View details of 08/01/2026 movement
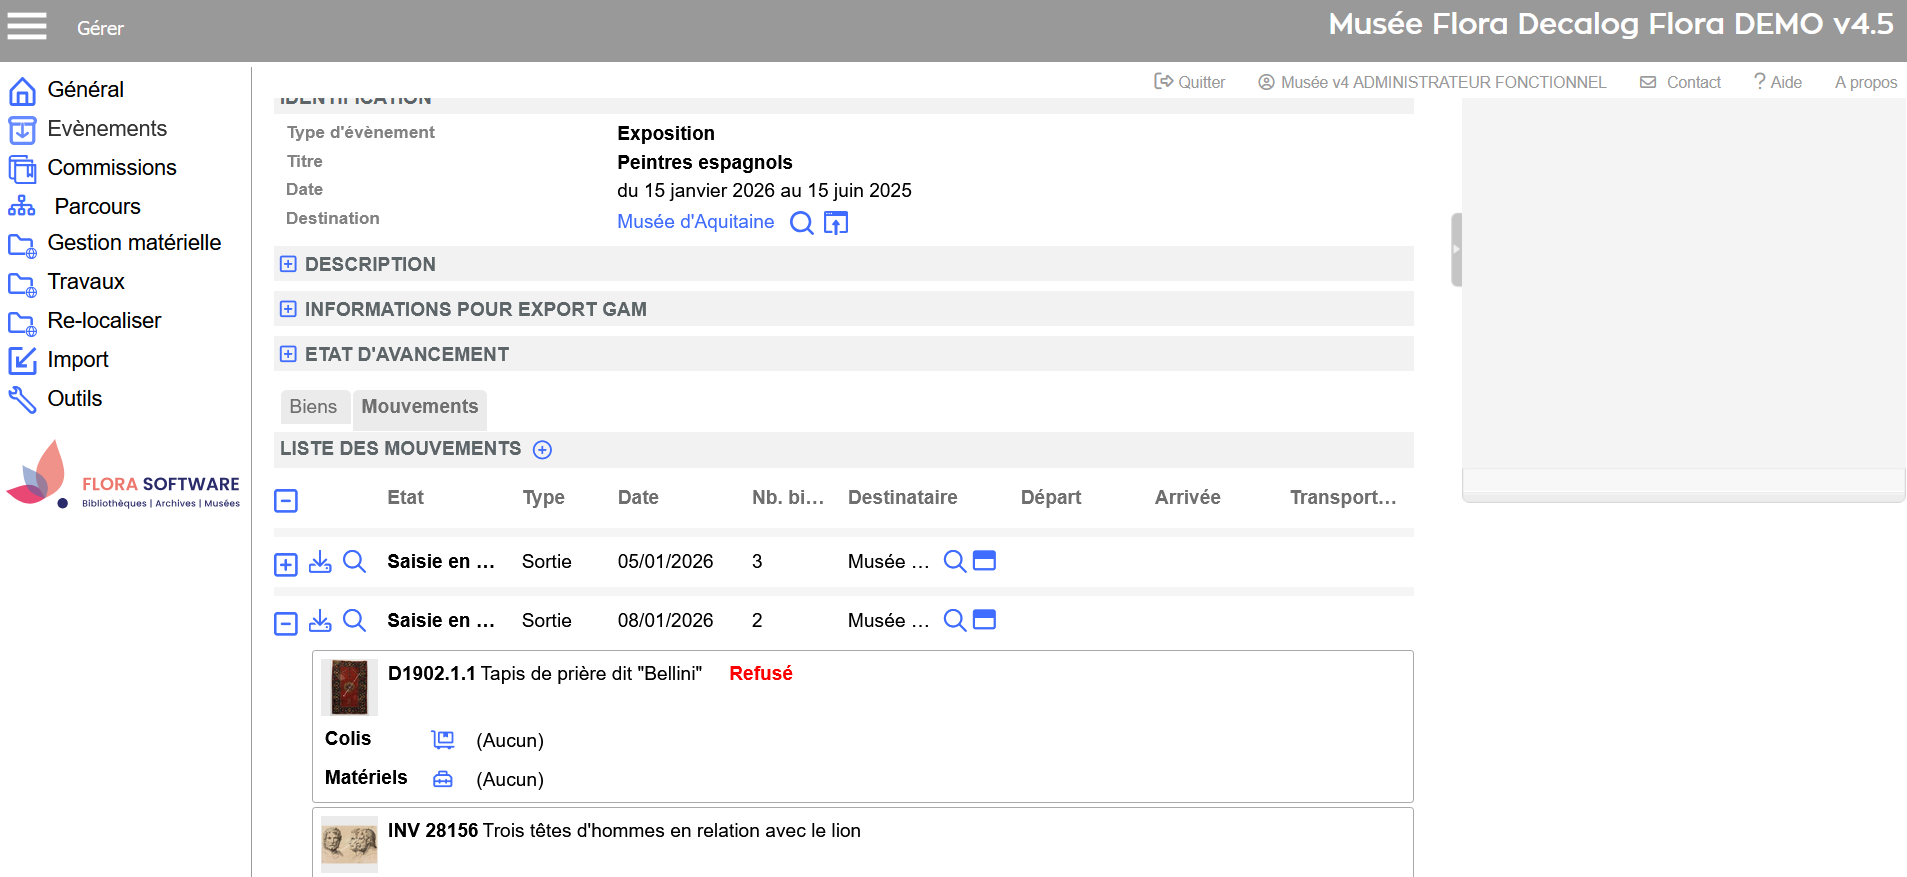Image resolution: width=1907 pixels, height=877 pixels. point(354,621)
